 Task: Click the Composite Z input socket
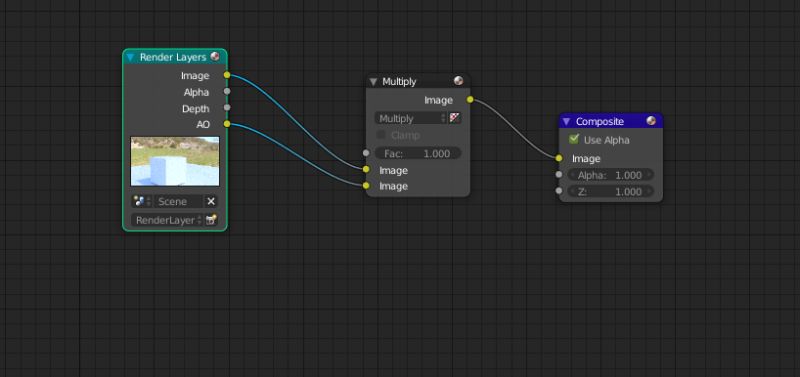(x=559, y=191)
